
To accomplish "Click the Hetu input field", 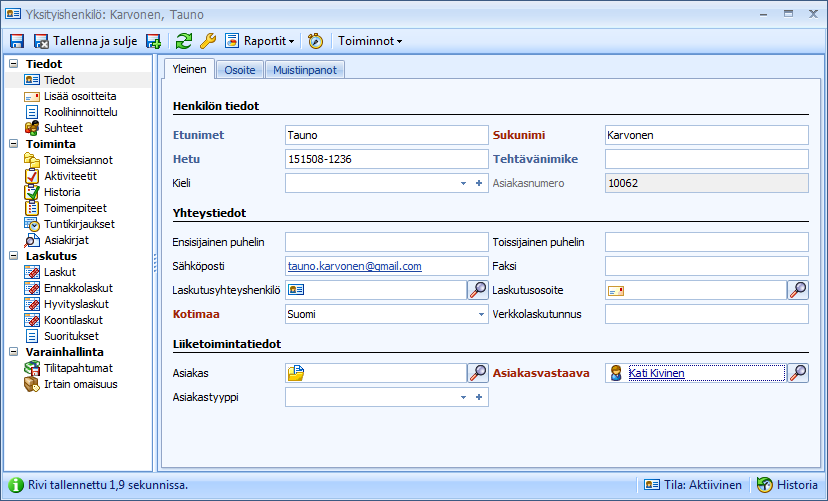I will (x=387, y=159).
